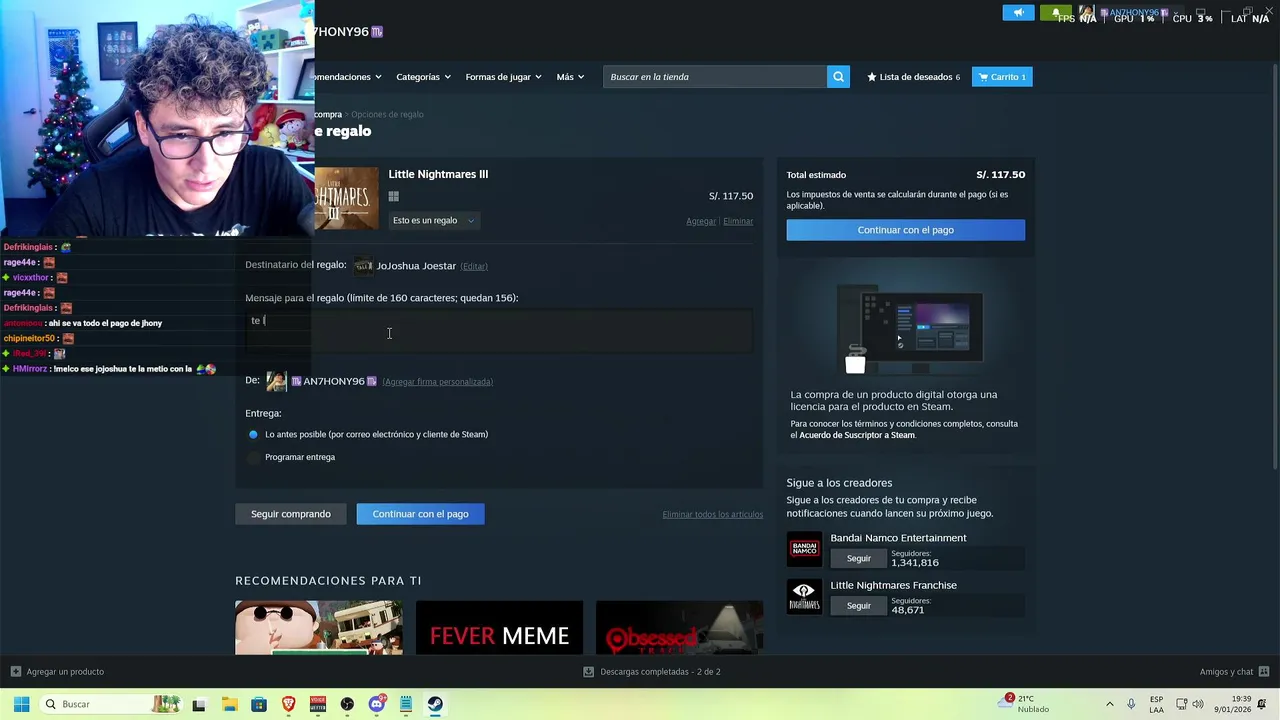Click the Agregar un producto plus icon
This screenshot has width=1280, height=720.
point(16,672)
